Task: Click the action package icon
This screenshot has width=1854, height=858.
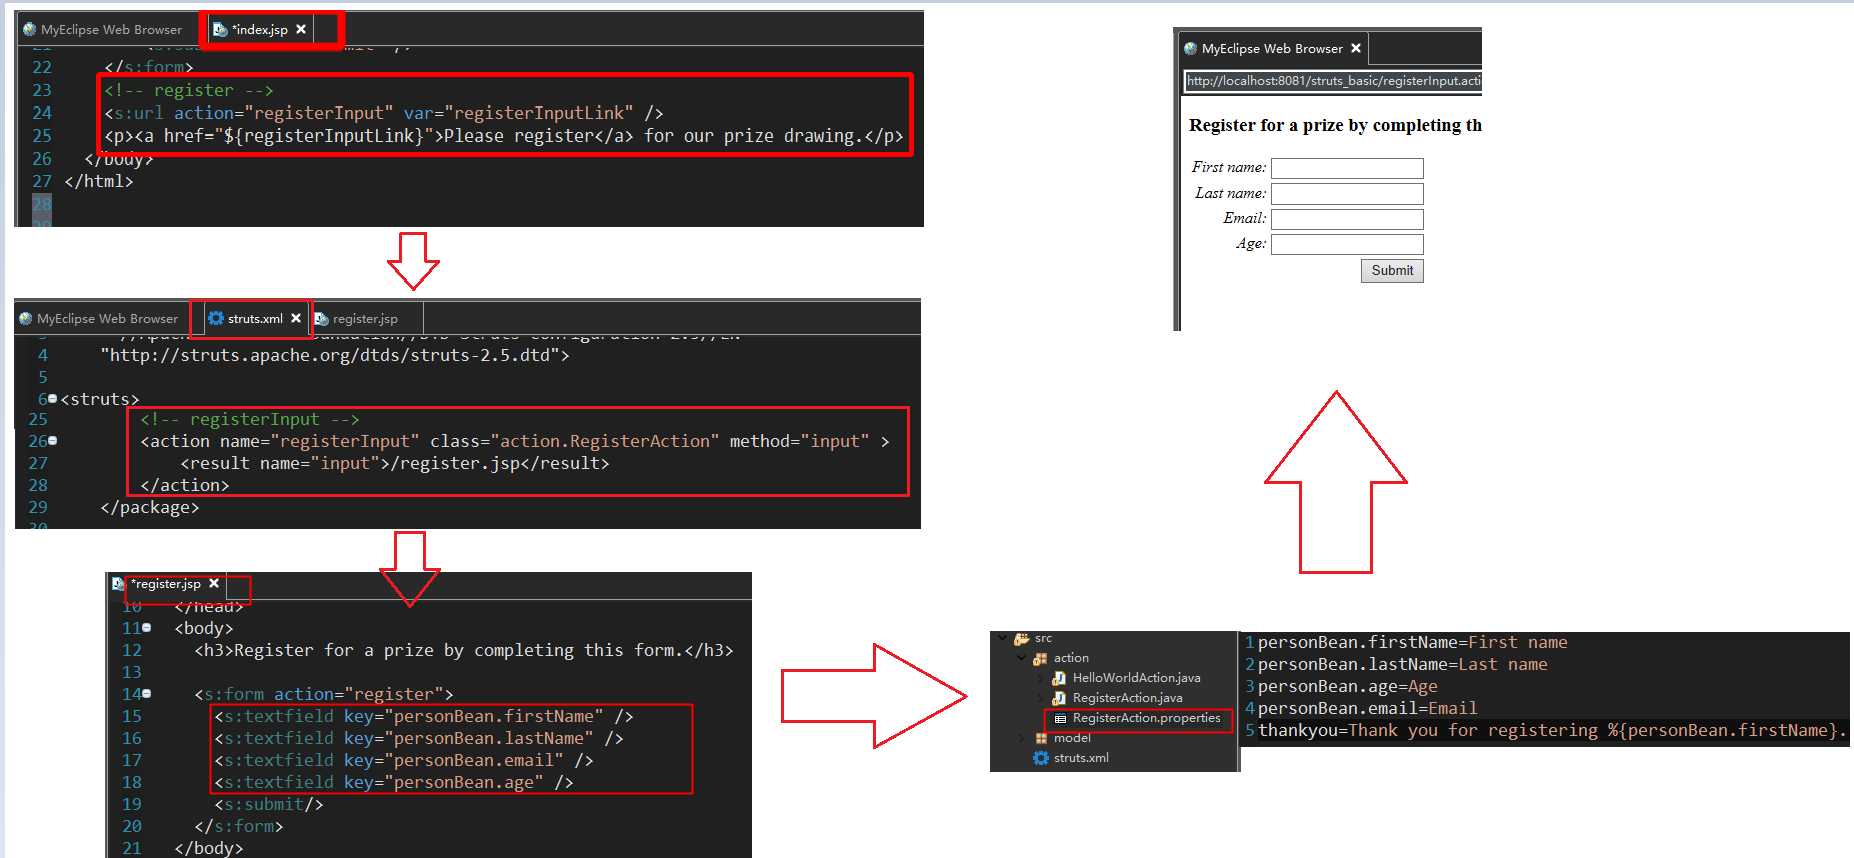Action: [1040, 658]
